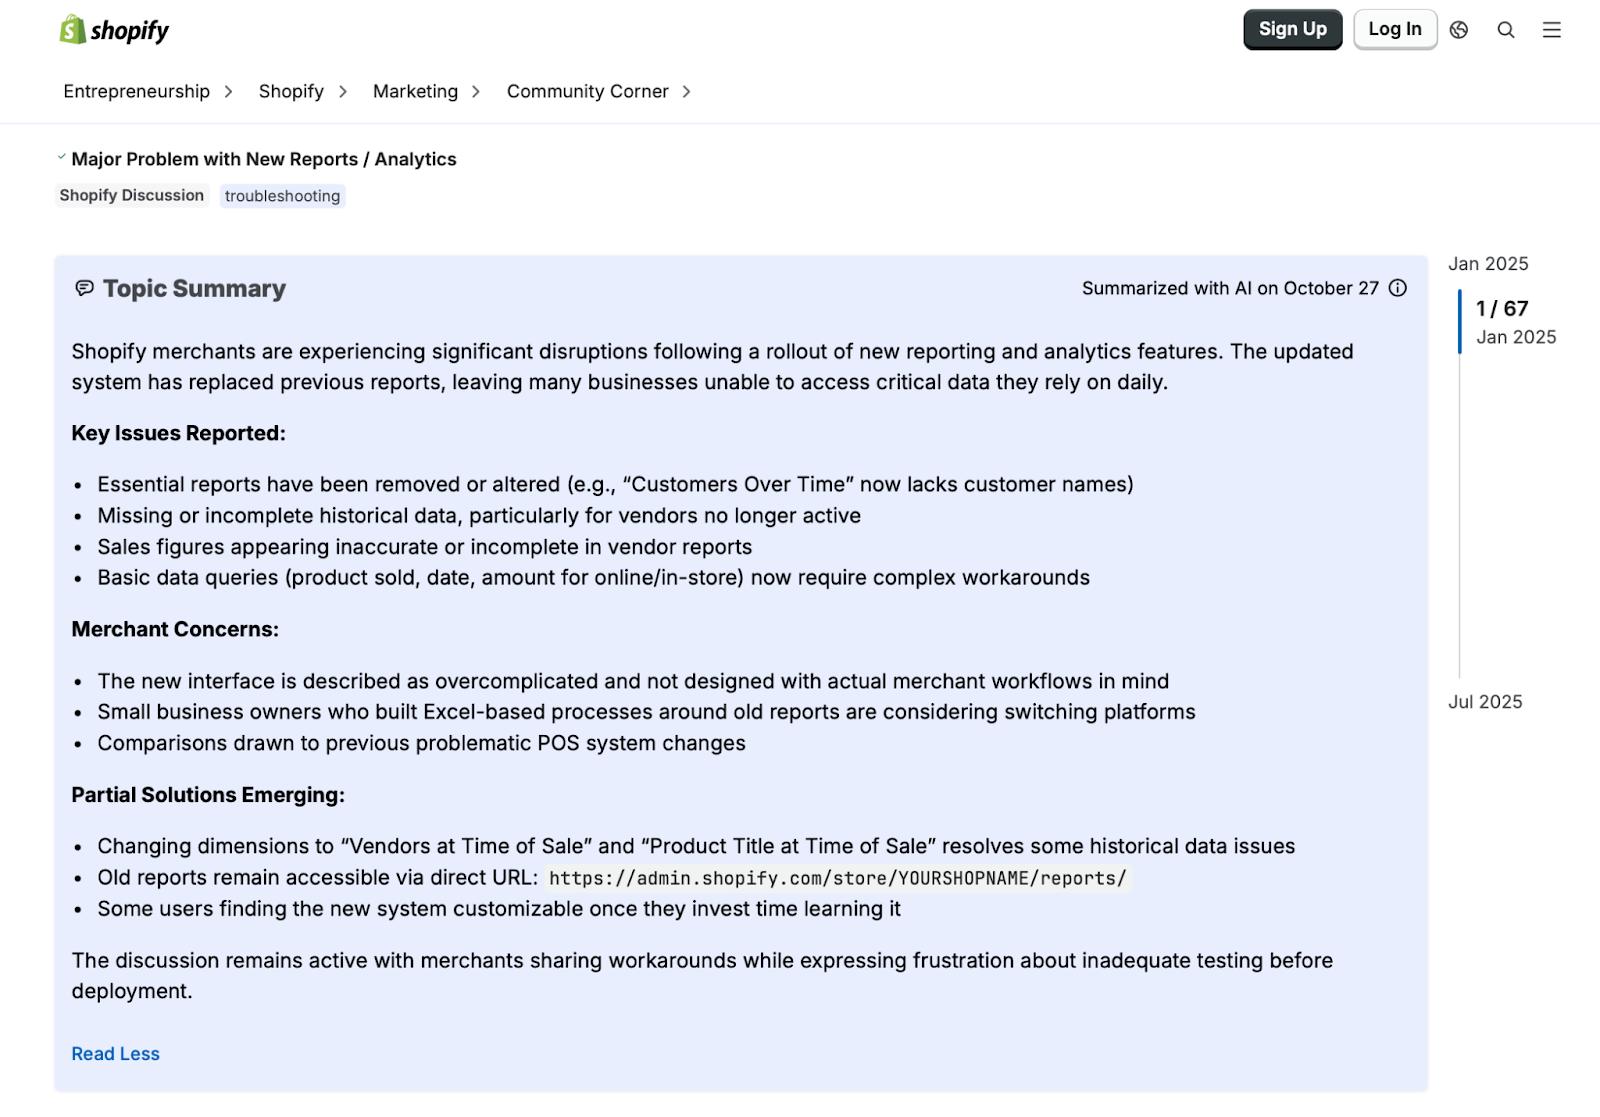Select Entrepreneurship in the breadcrumb trail

pos(136,91)
